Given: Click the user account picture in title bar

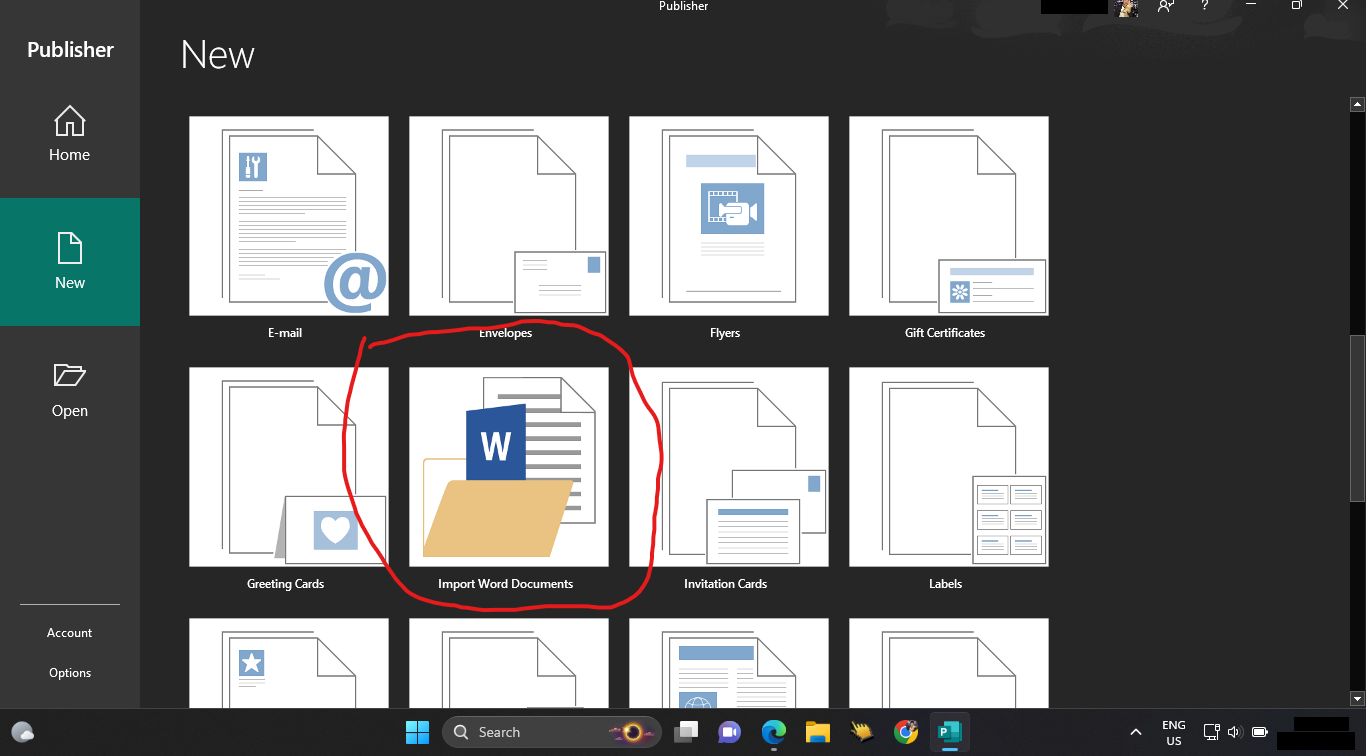Looking at the screenshot, I should click(x=1128, y=7).
